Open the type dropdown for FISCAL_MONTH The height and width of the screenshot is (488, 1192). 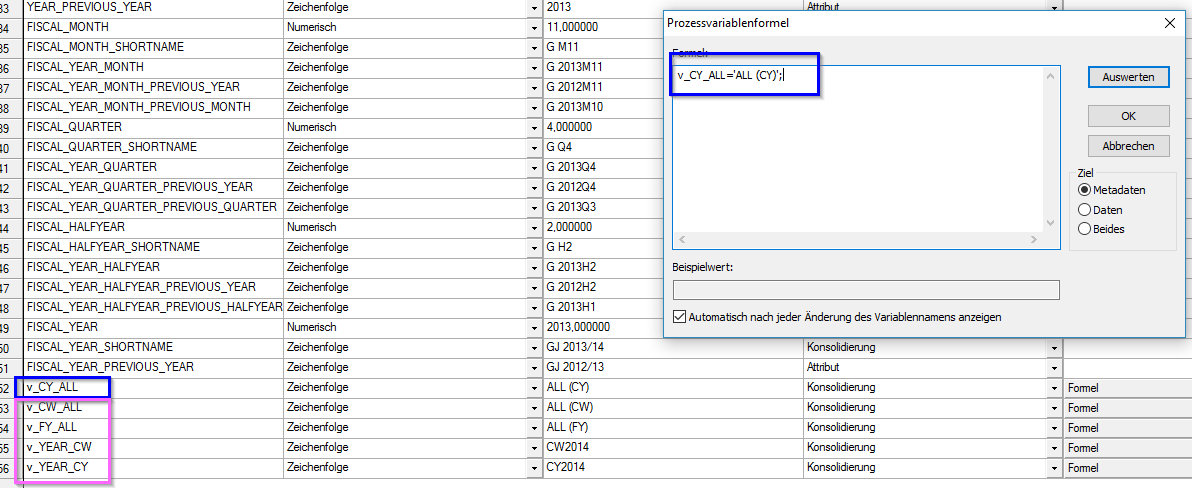(x=534, y=27)
